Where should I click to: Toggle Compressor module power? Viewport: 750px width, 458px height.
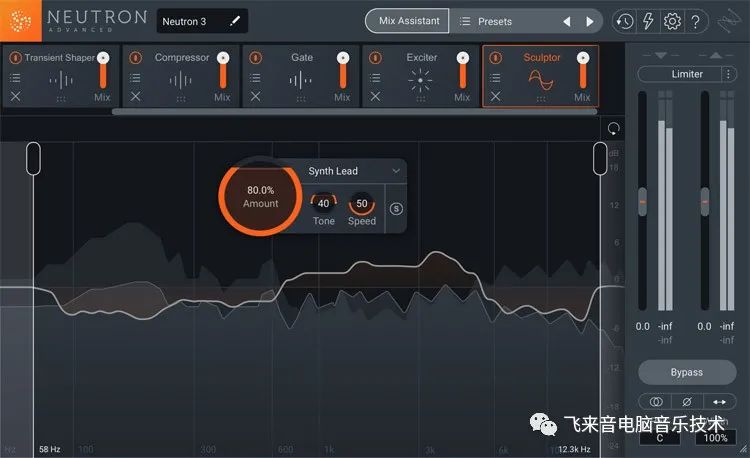pos(135,57)
